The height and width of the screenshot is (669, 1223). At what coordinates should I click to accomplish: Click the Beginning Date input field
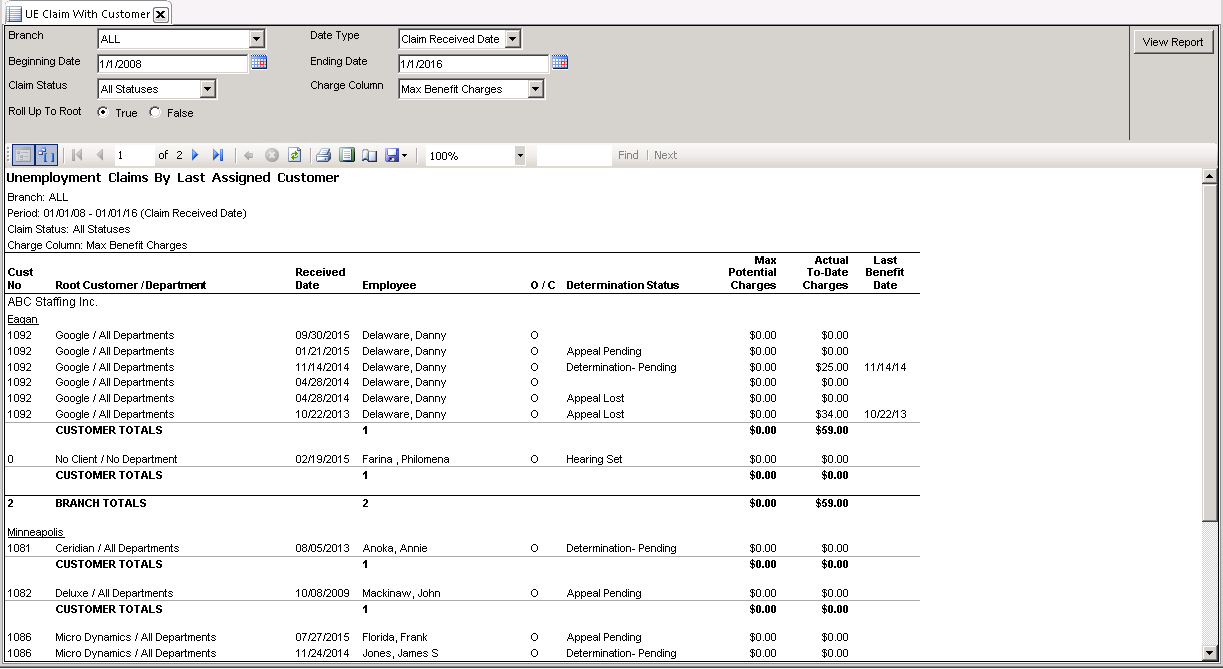click(172, 64)
